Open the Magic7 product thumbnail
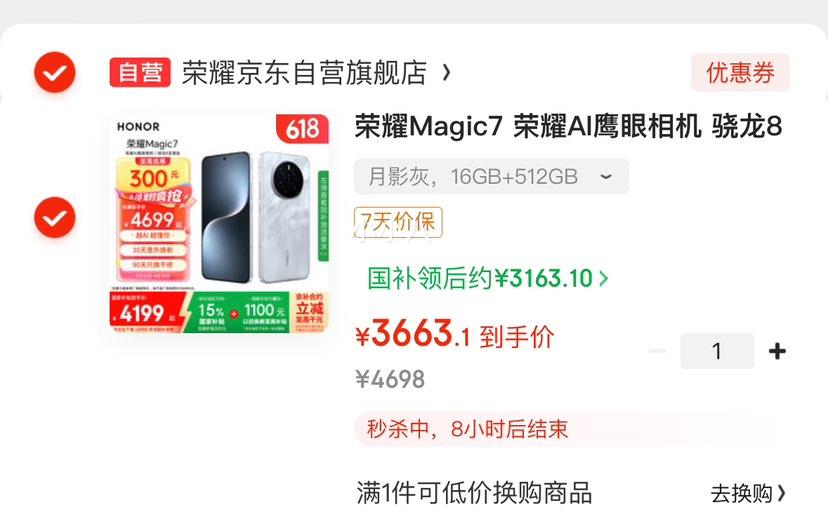Image resolution: width=828 pixels, height=526 pixels. click(x=219, y=223)
